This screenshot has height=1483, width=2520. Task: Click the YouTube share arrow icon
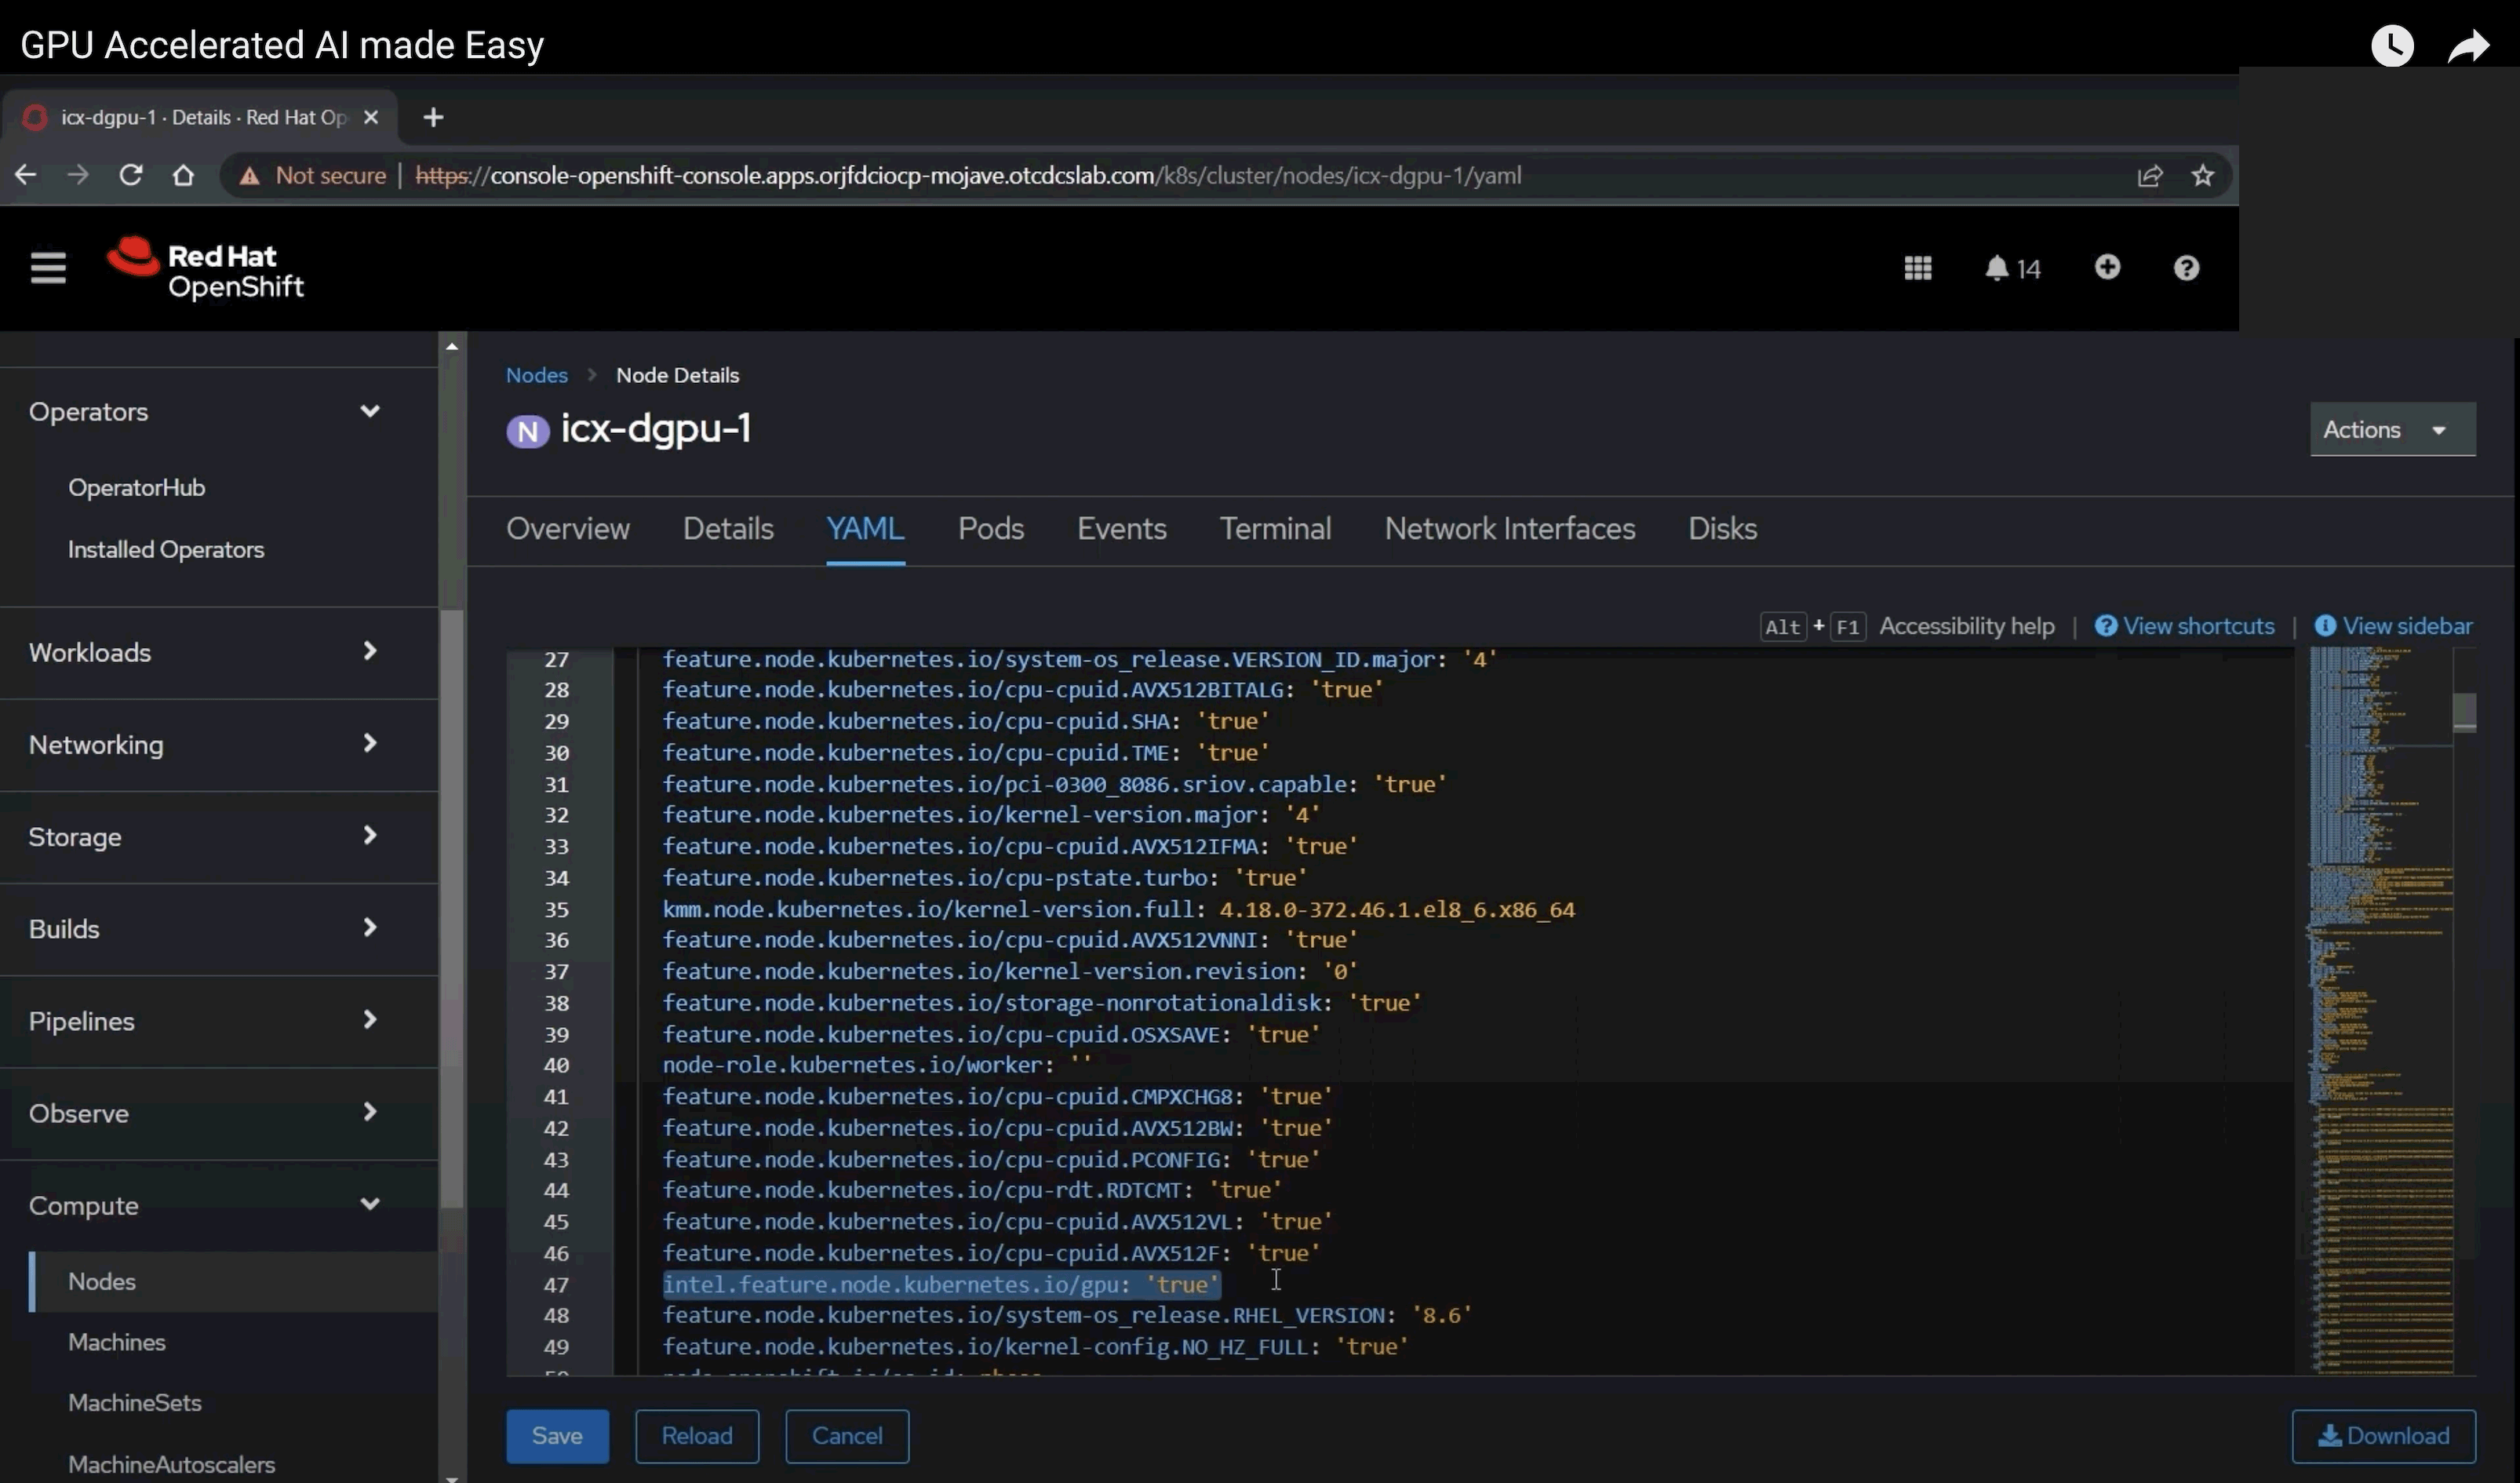2468,46
